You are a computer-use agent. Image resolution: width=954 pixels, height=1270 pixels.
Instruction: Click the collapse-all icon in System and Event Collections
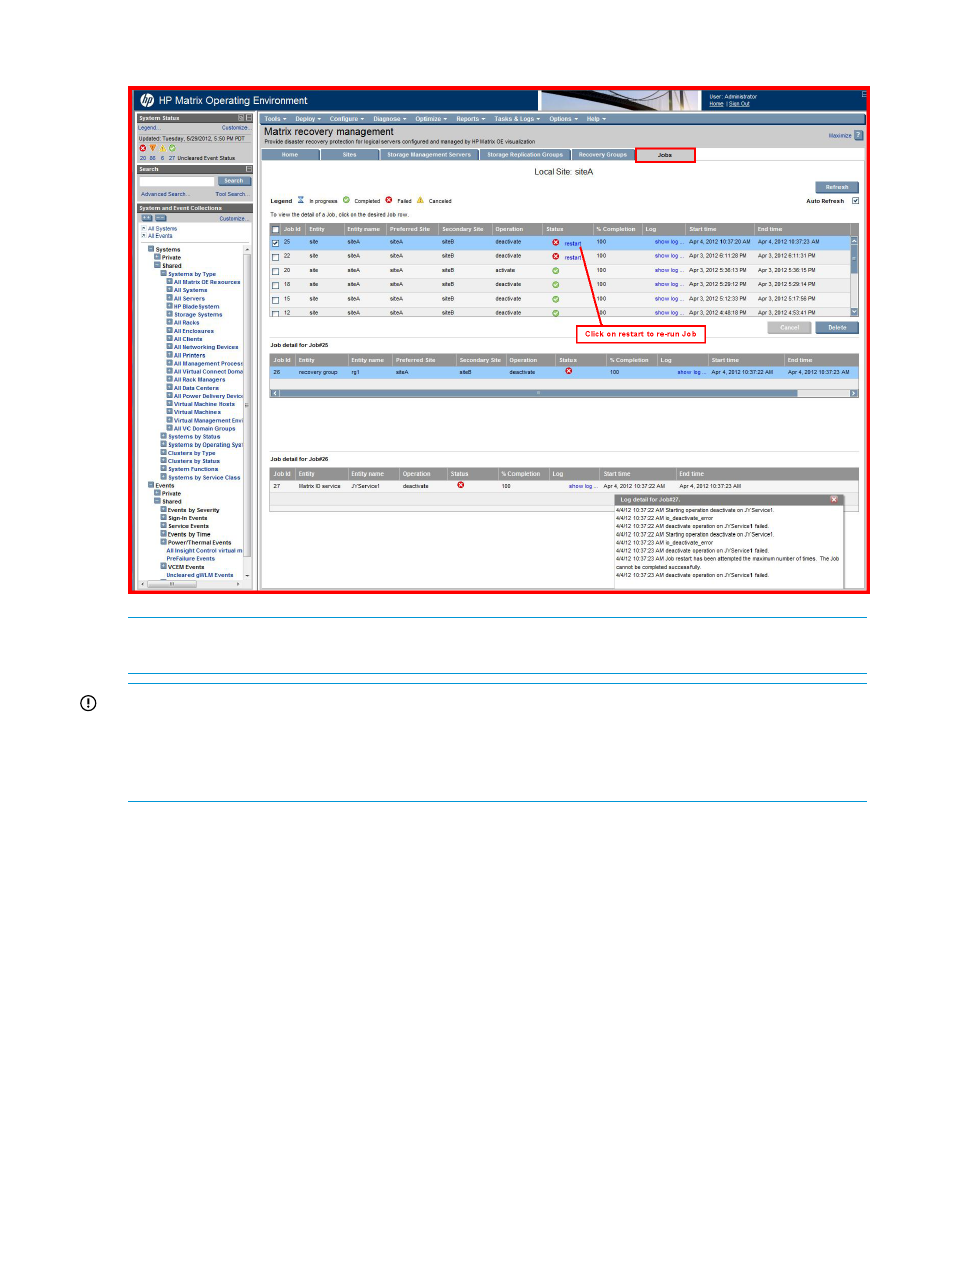click(x=160, y=218)
